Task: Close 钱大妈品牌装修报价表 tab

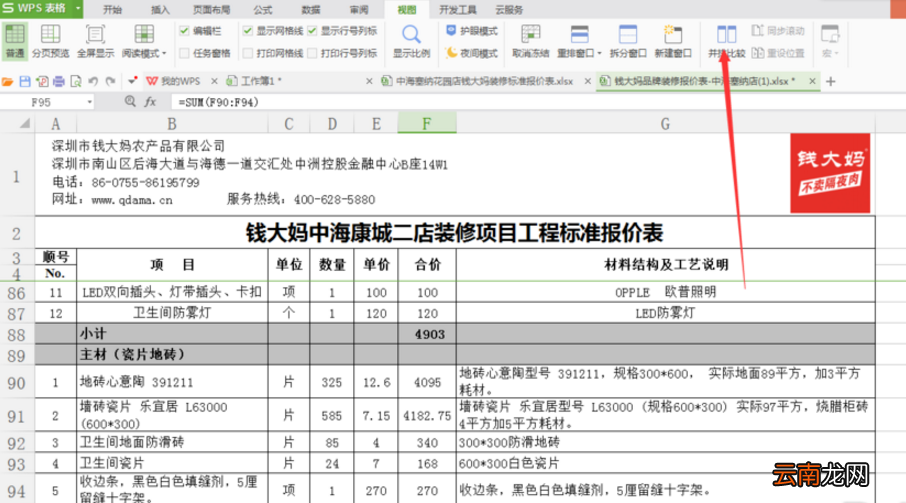Action: click(x=812, y=81)
